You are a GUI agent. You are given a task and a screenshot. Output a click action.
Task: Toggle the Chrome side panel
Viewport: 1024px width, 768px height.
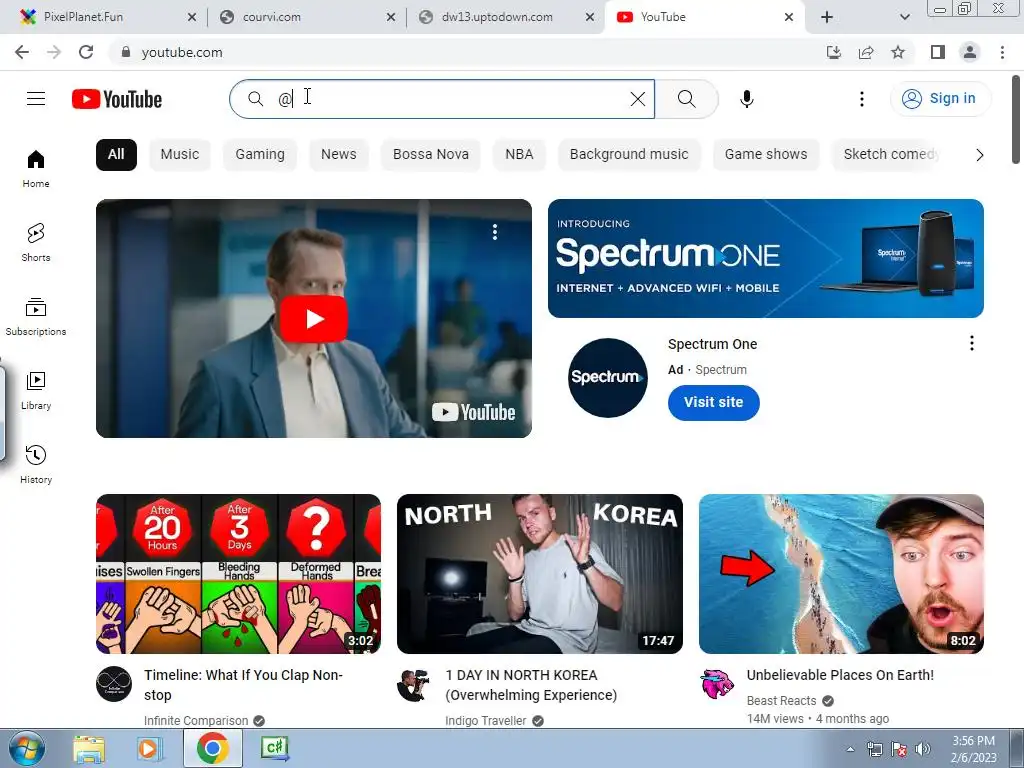pos(938,52)
